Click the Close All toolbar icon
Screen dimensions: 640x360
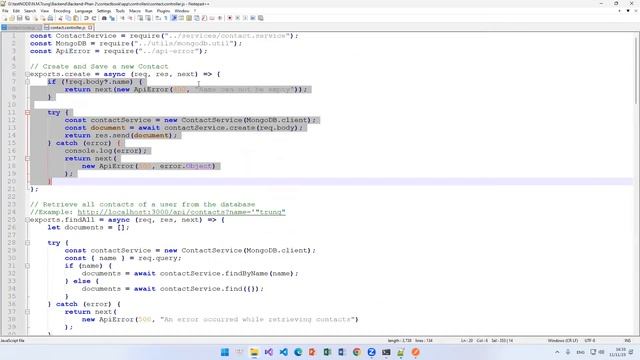44,18
